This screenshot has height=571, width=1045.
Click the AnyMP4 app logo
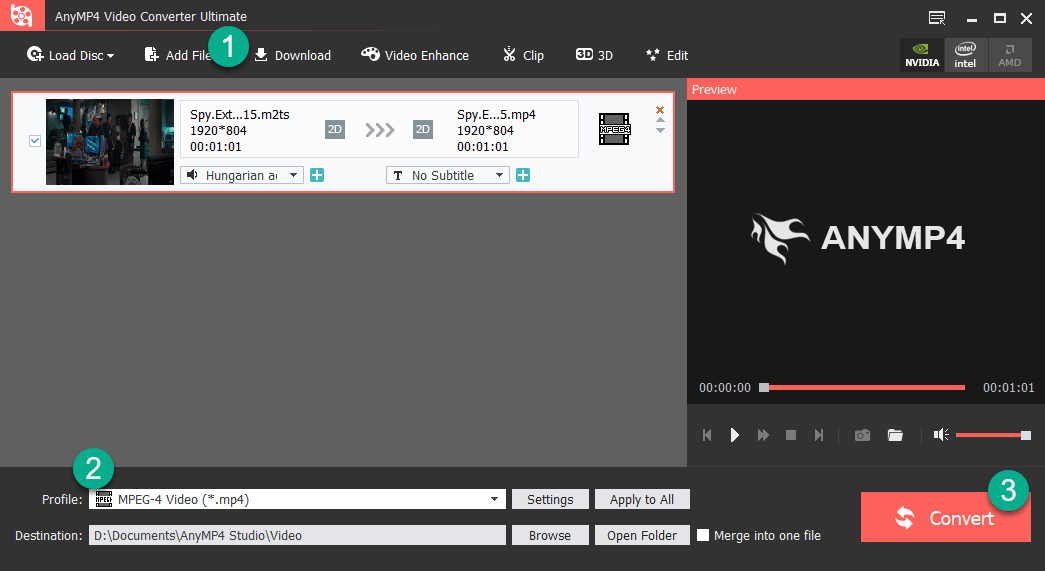(22, 15)
